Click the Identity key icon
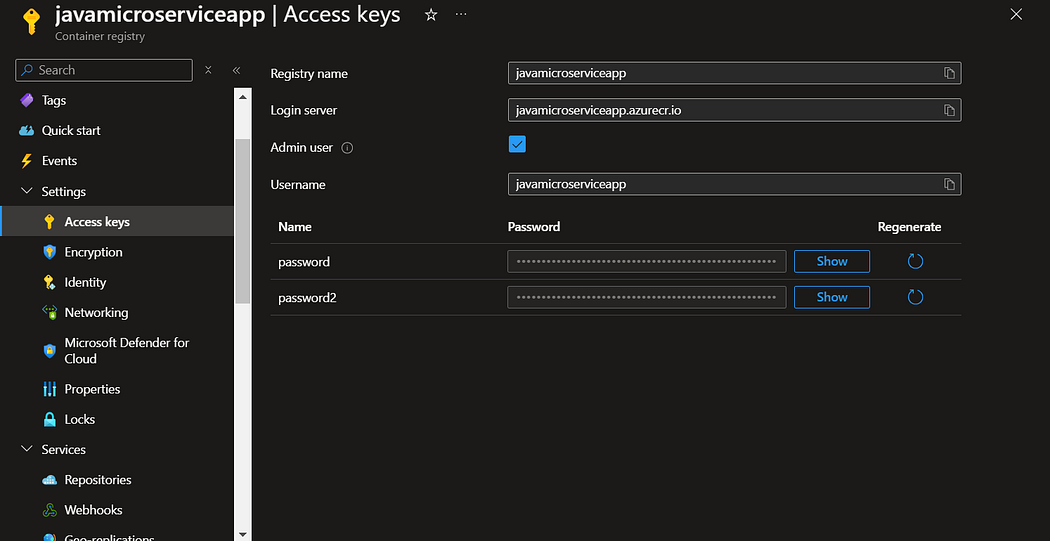The height and width of the screenshot is (541, 1050). click(49, 283)
